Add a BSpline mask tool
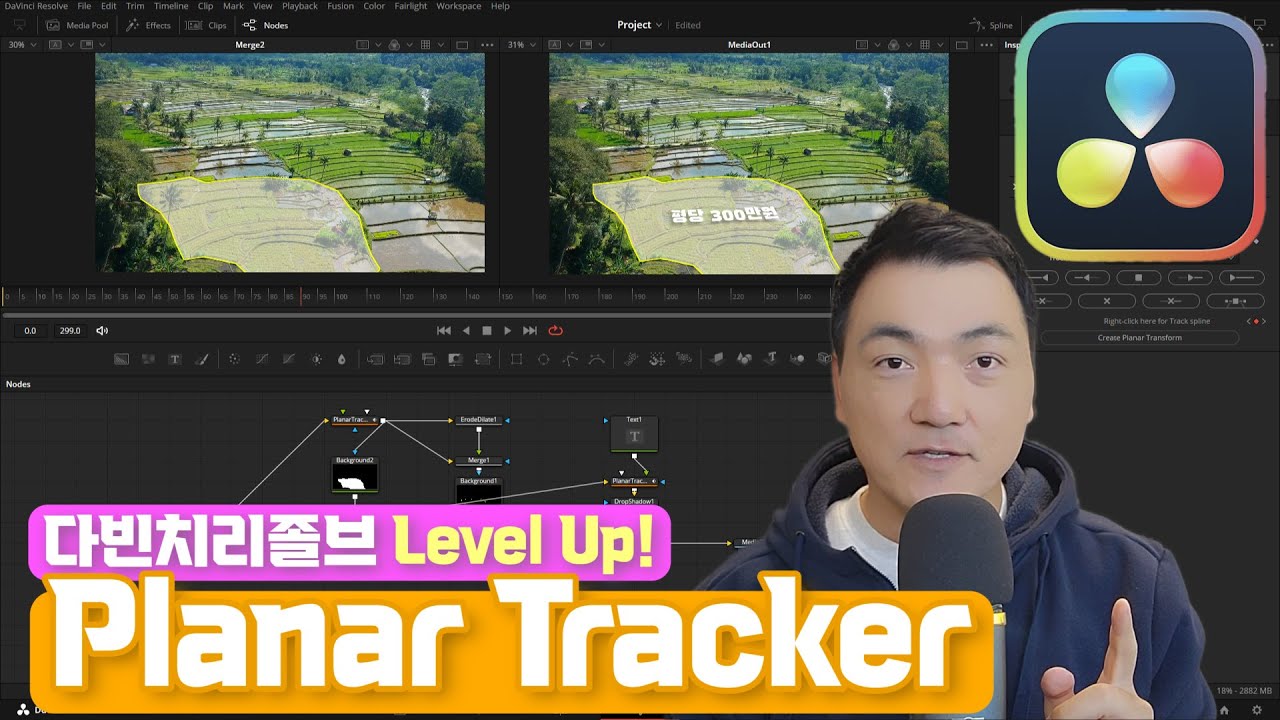Image resolution: width=1280 pixels, height=720 pixels. 597,359
